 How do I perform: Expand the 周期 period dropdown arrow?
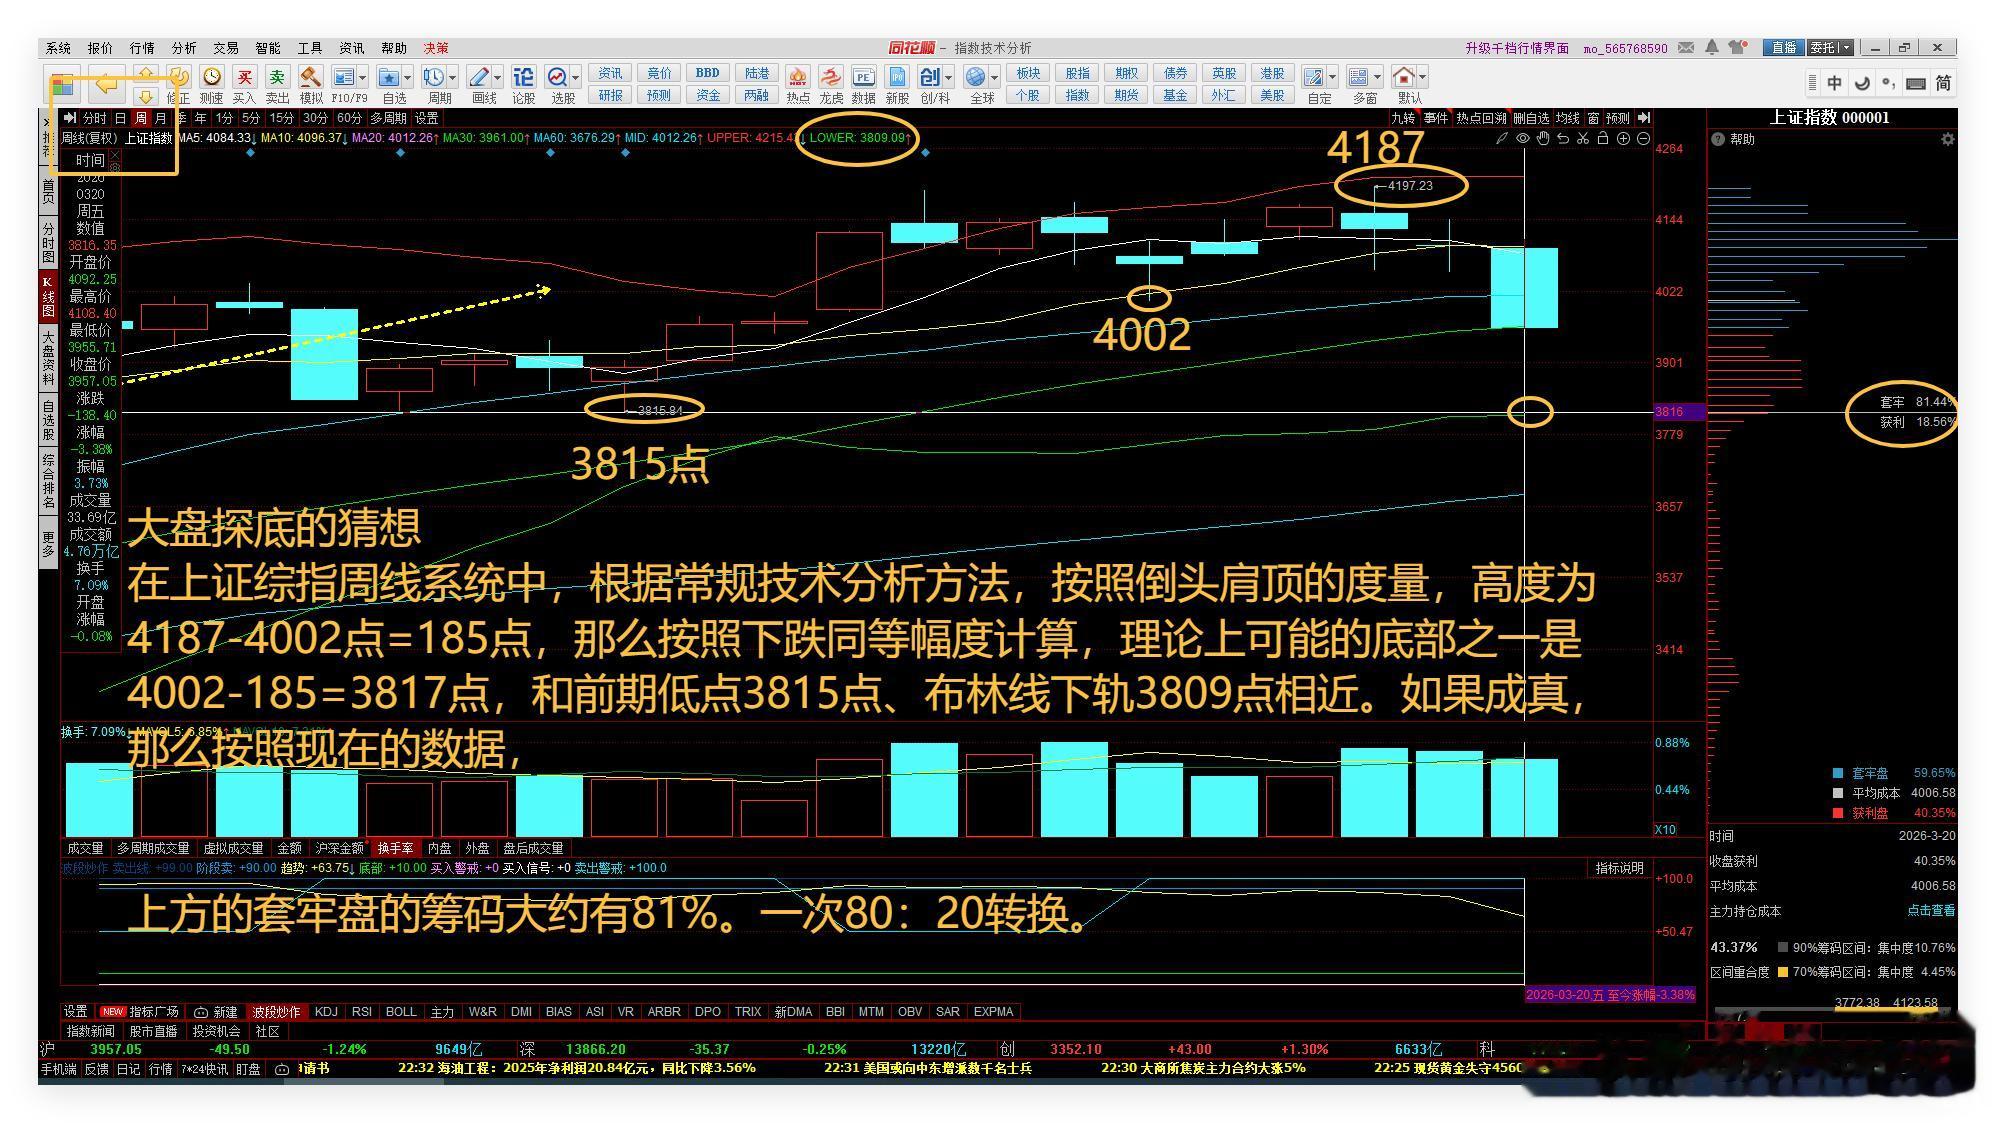453,78
